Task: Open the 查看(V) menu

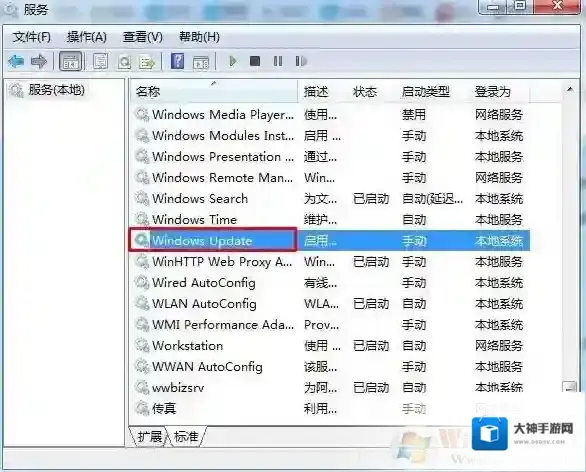Action: [143, 37]
